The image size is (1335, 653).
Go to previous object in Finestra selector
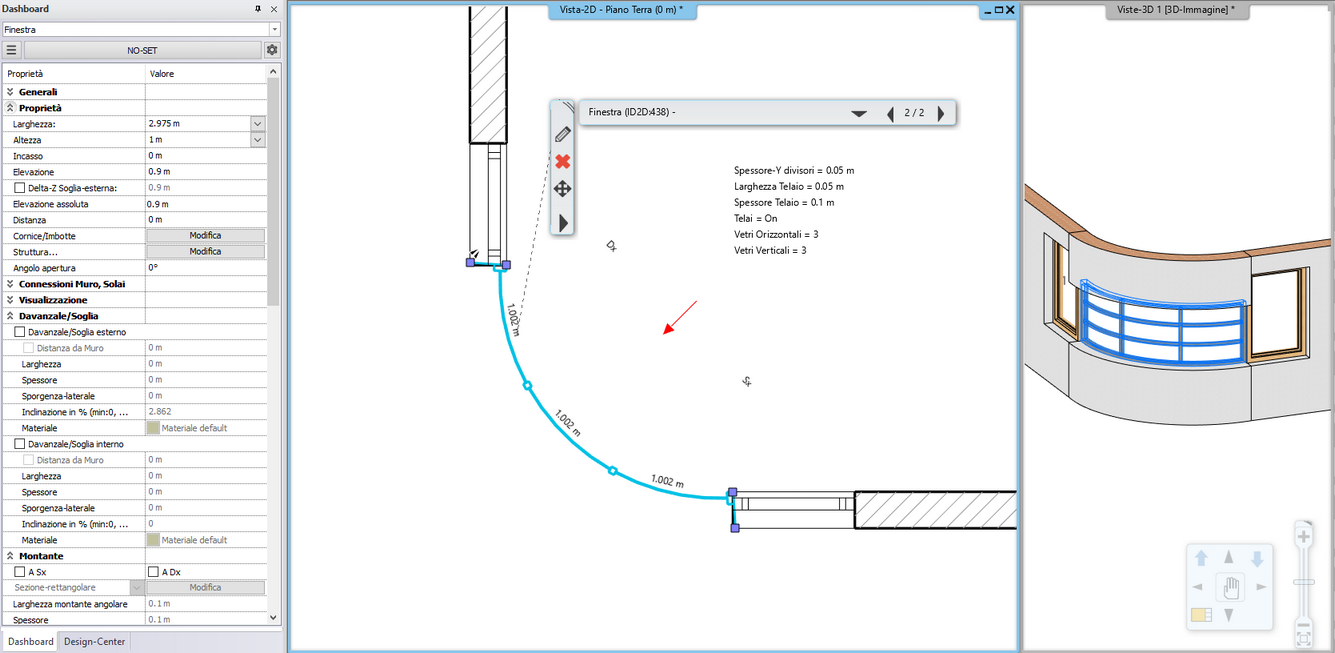(890, 113)
